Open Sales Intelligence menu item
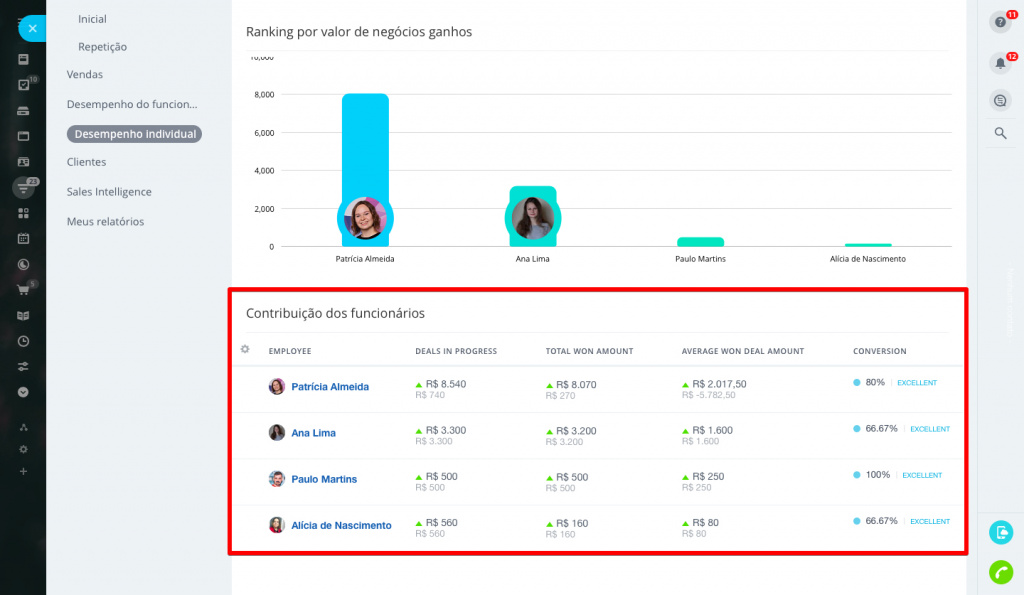 [109, 192]
